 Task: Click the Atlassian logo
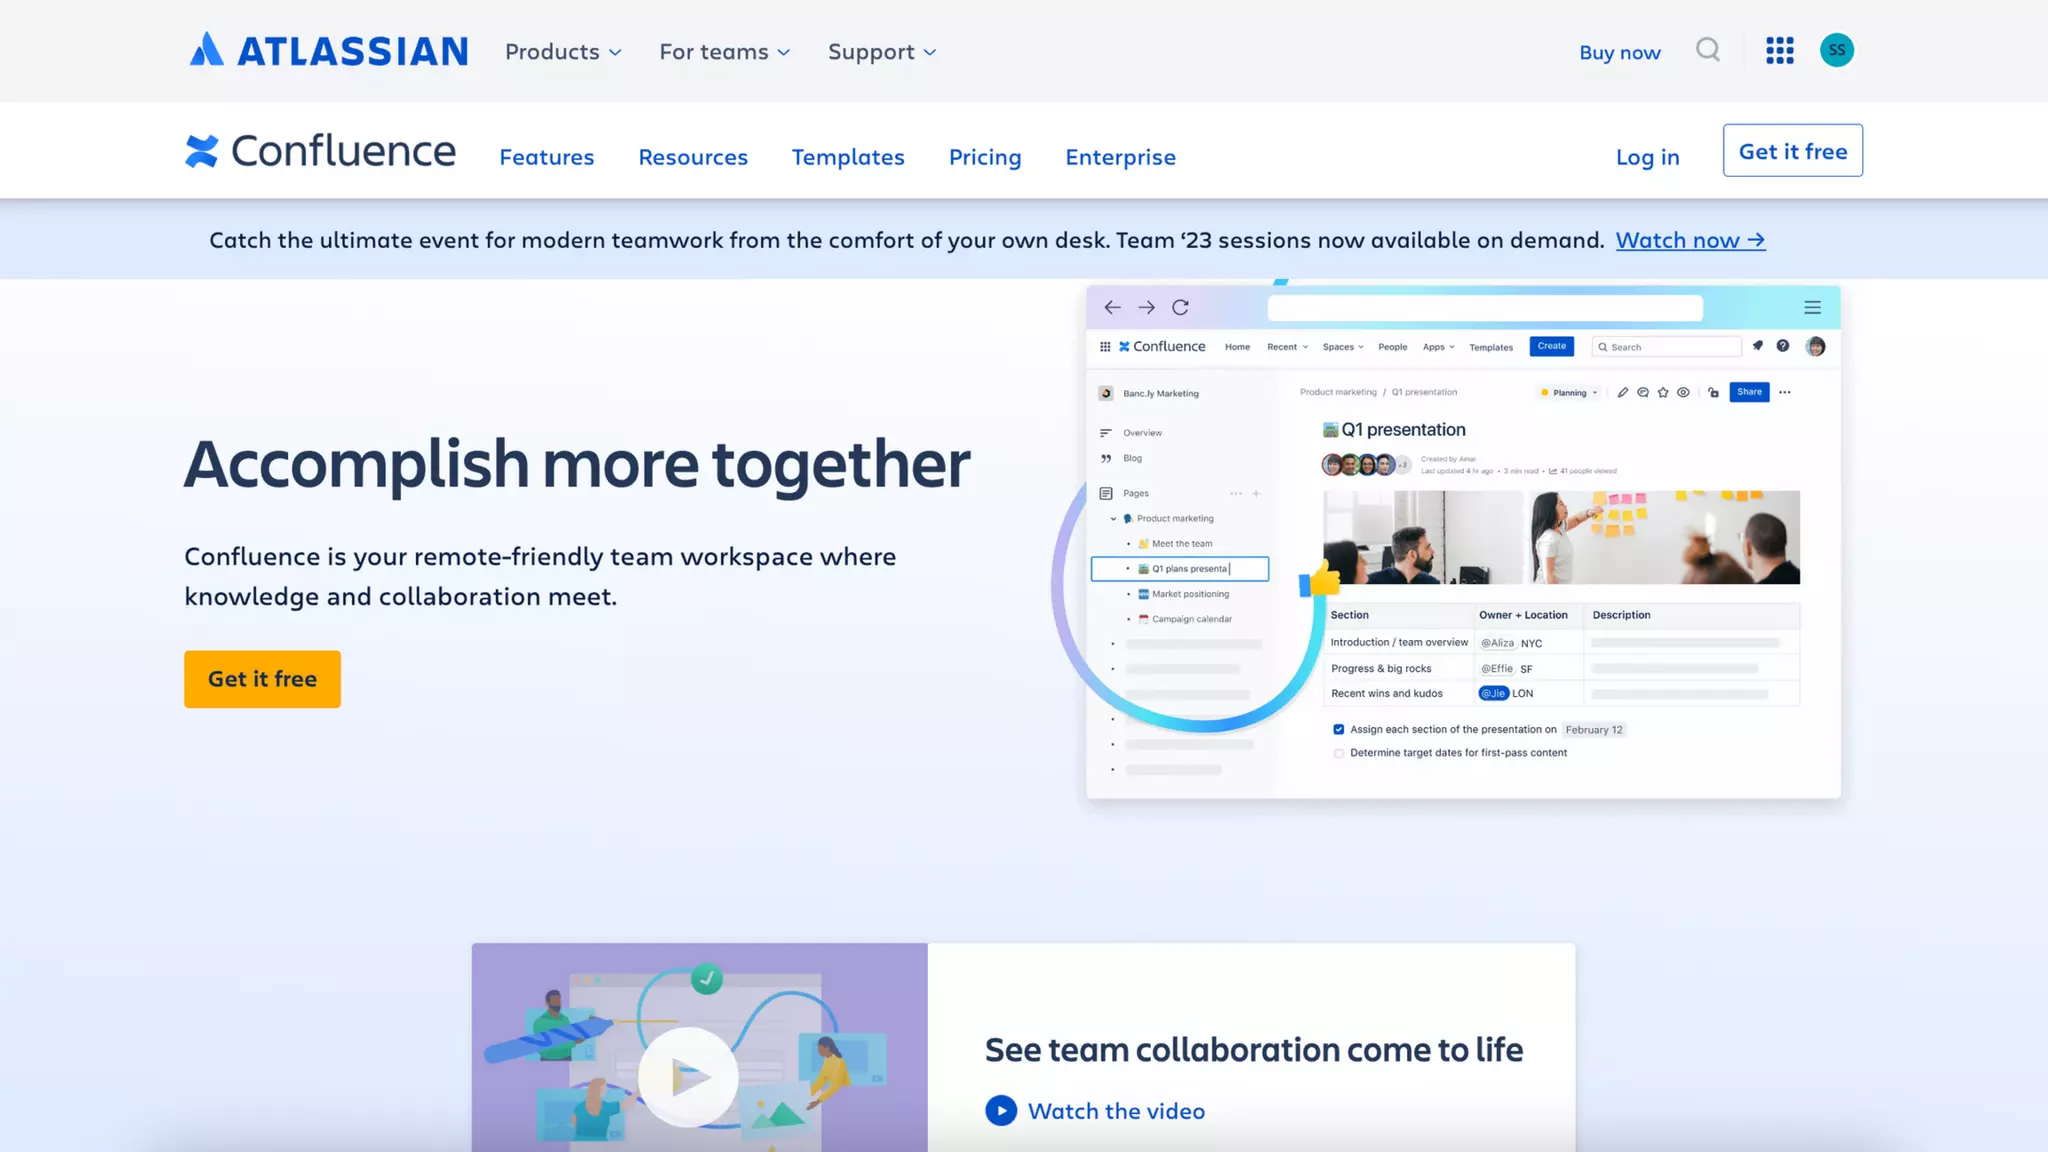tap(328, 50)
